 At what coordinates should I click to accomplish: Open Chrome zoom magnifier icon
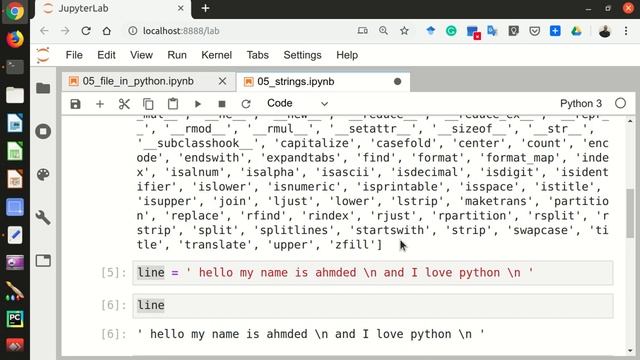coord(383,31)
